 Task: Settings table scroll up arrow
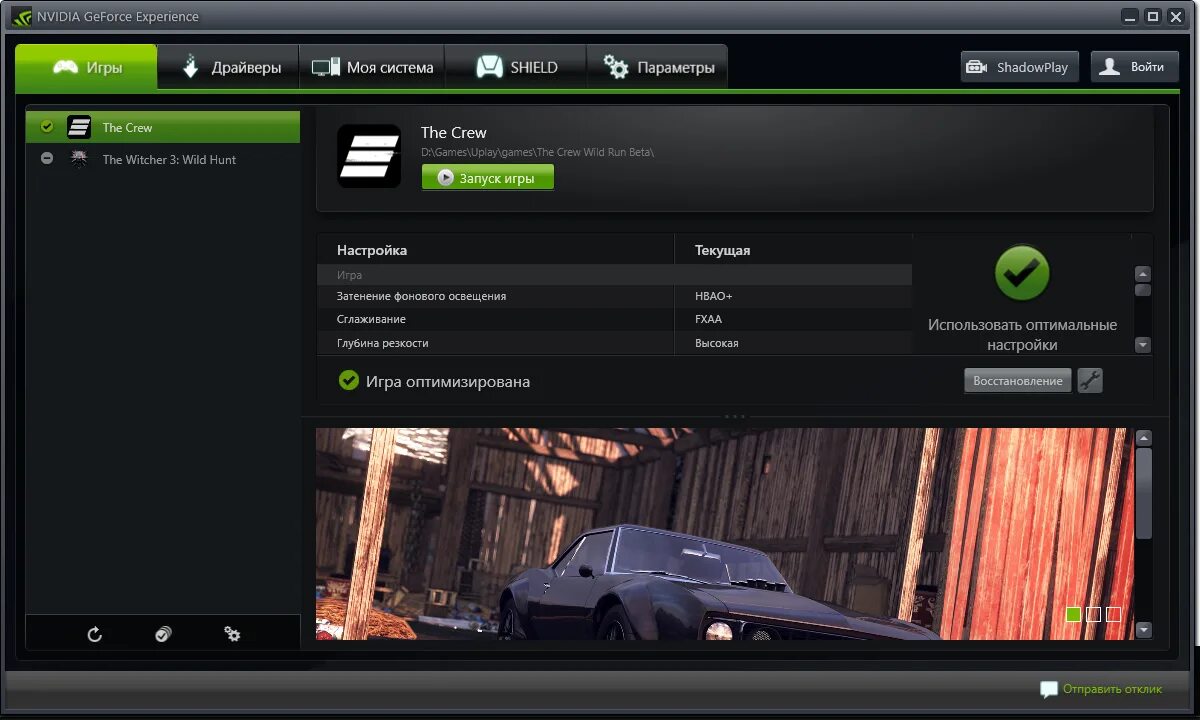pos(1143,274)
